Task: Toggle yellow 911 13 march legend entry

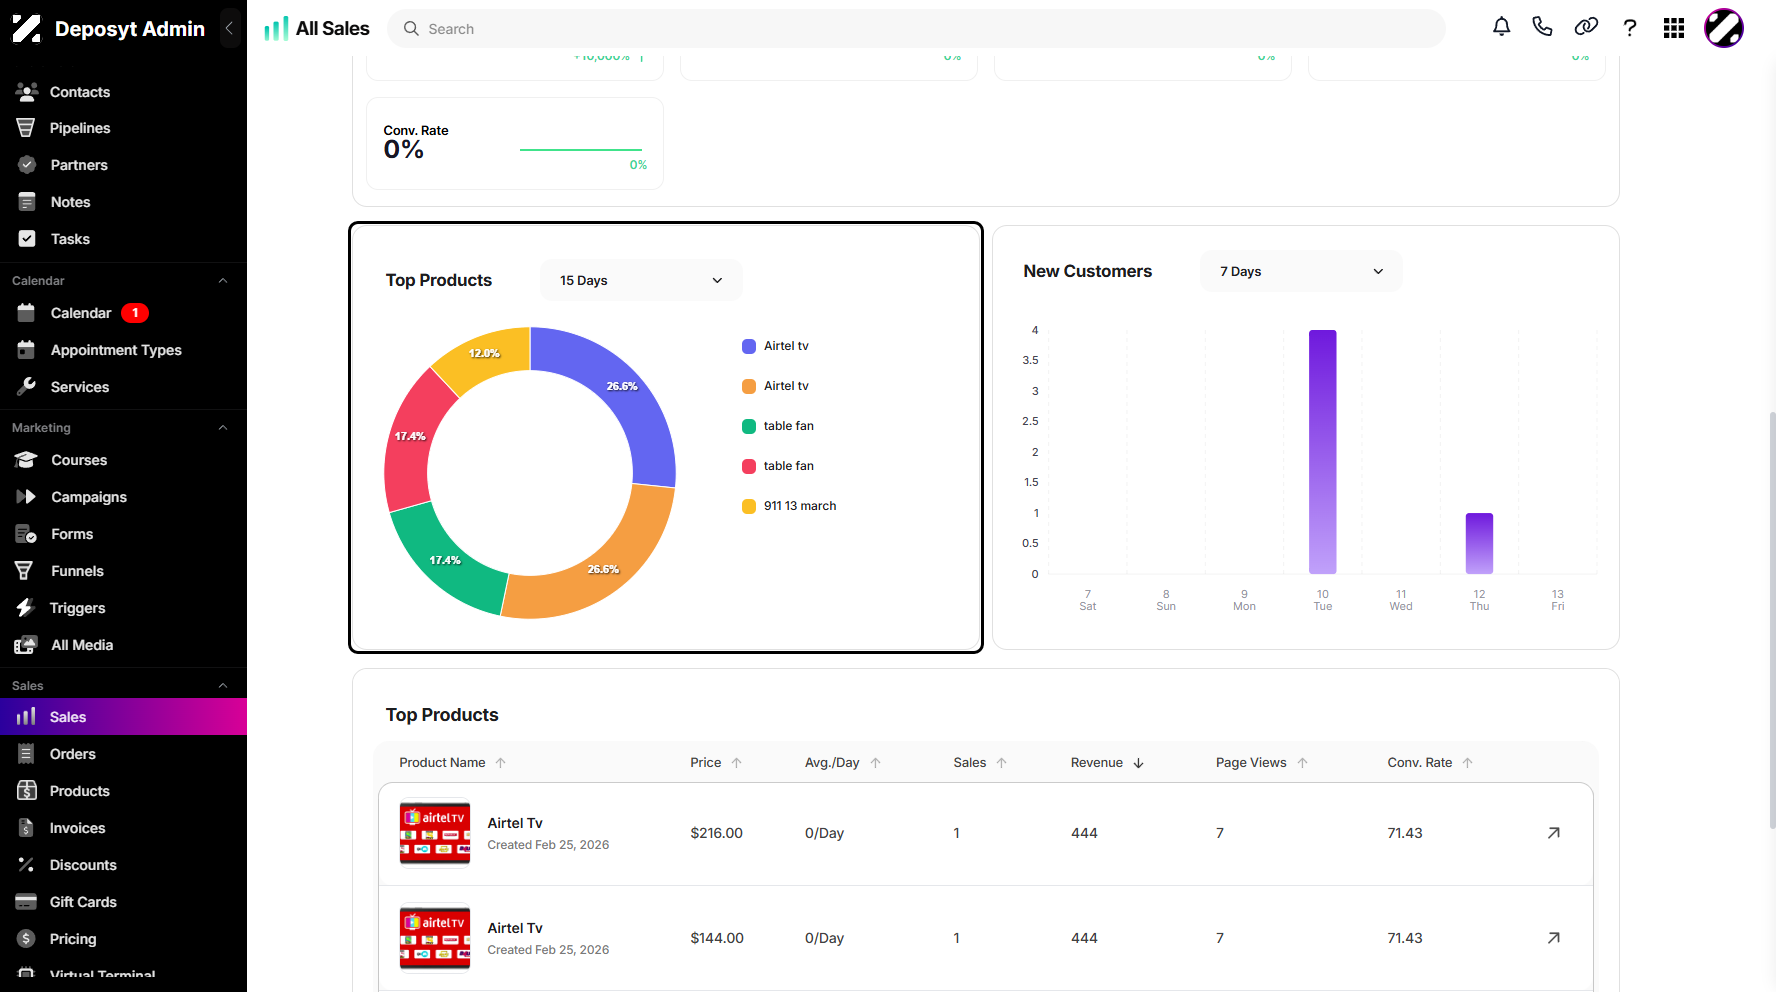Action: click(789, 506)
